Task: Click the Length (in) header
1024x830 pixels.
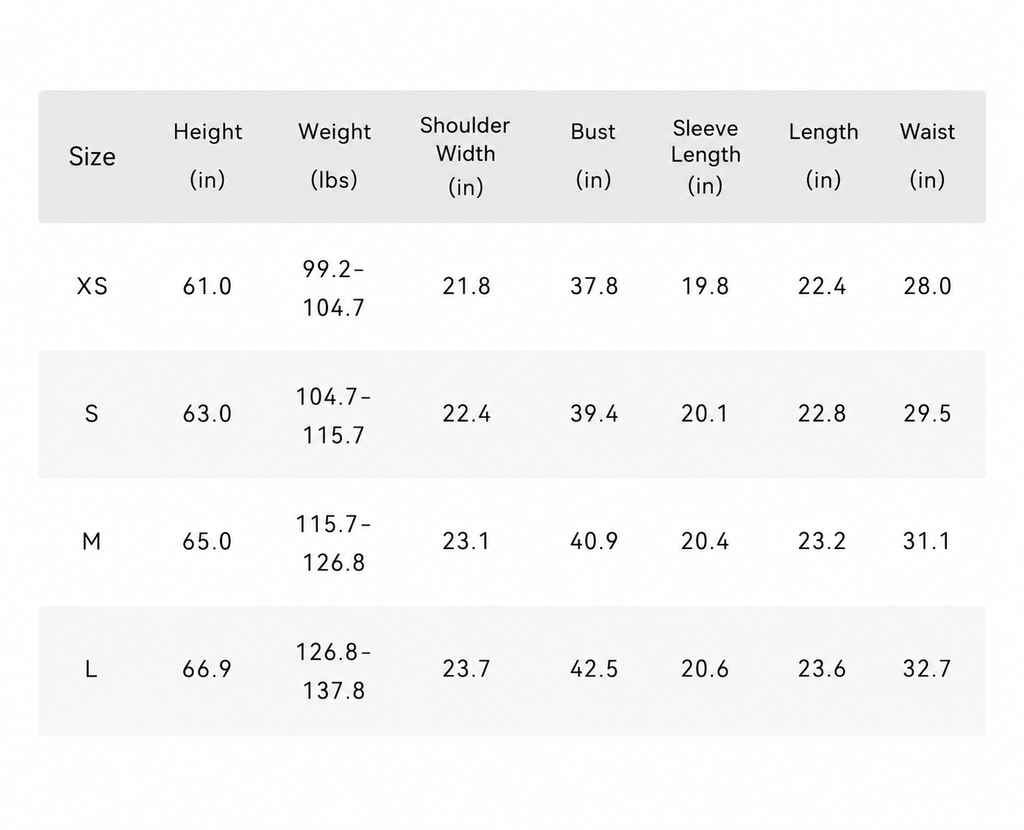Action: pyautogui.click(x=823, y=155)
